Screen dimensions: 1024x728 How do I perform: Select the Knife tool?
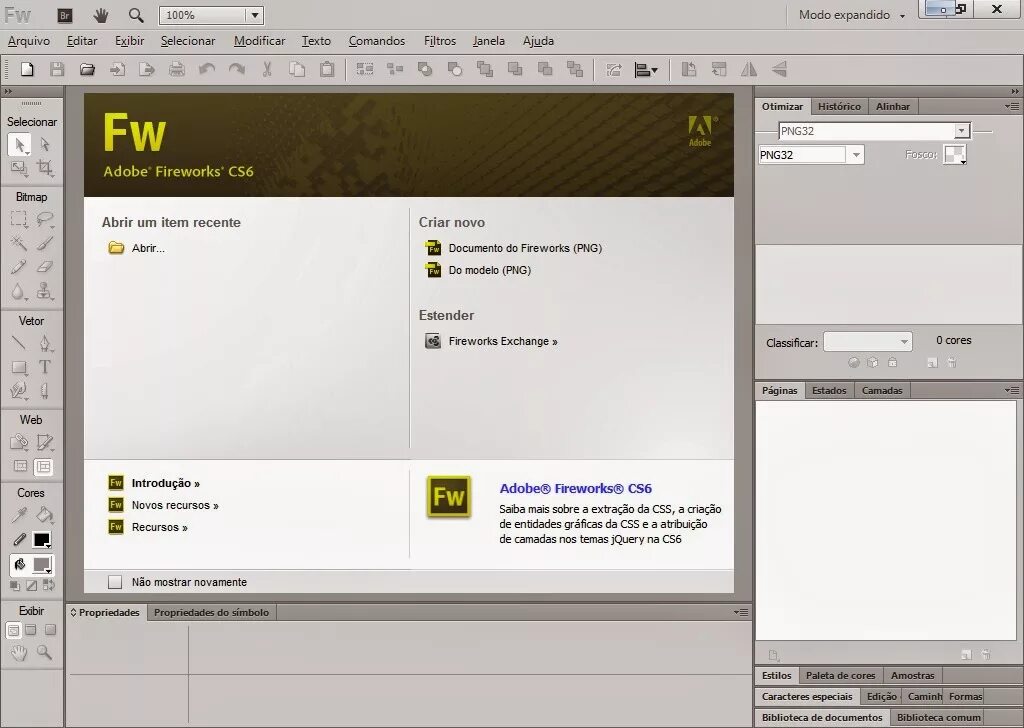pos(44,390)
